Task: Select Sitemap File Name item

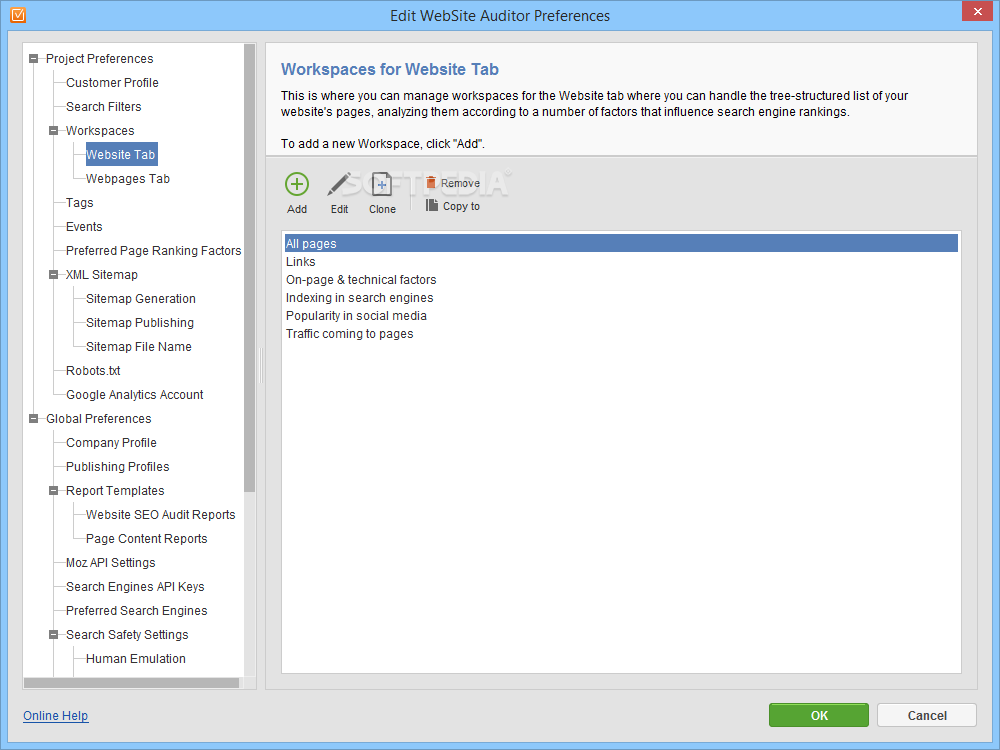Action: tap(138, 347)
